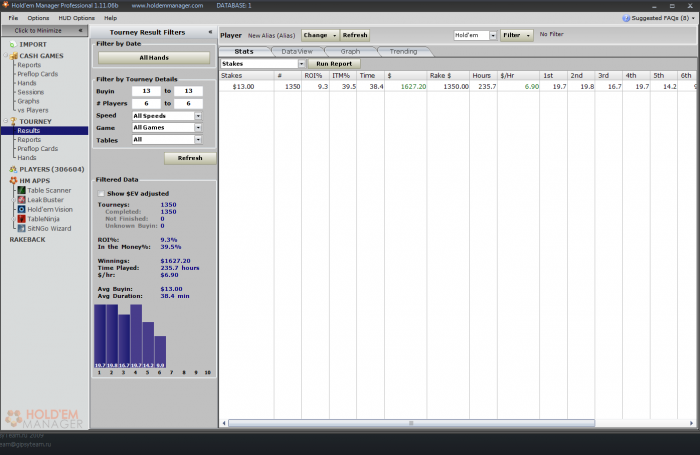Select Graphs under Cash Games
Image resolution: width=700 pixels, height=455 pixels.
28,101
